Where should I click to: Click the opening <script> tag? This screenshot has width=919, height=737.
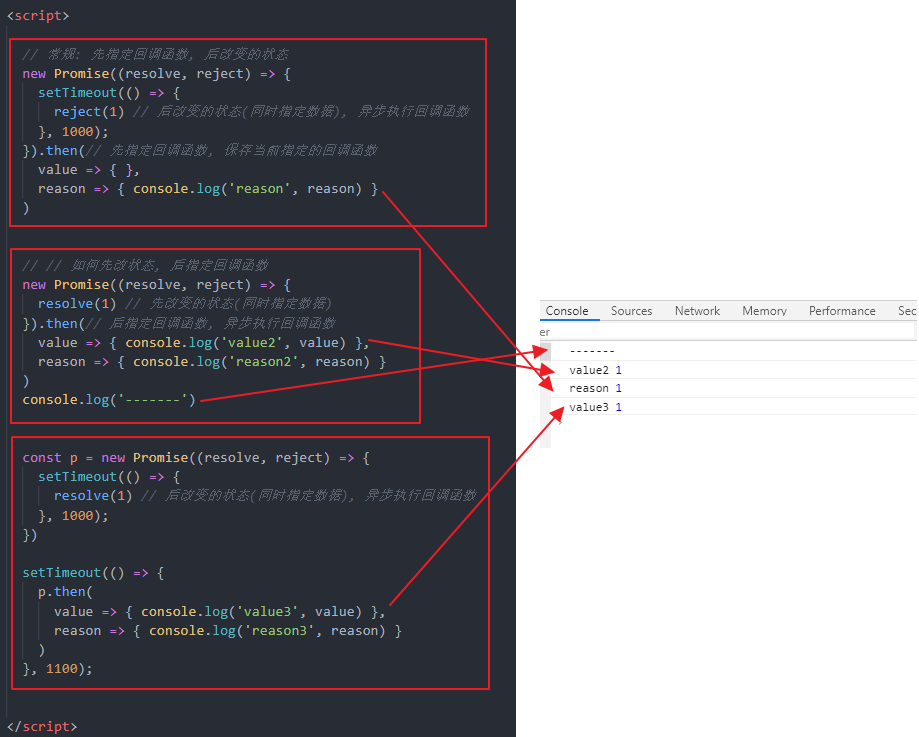coord(38,16)
